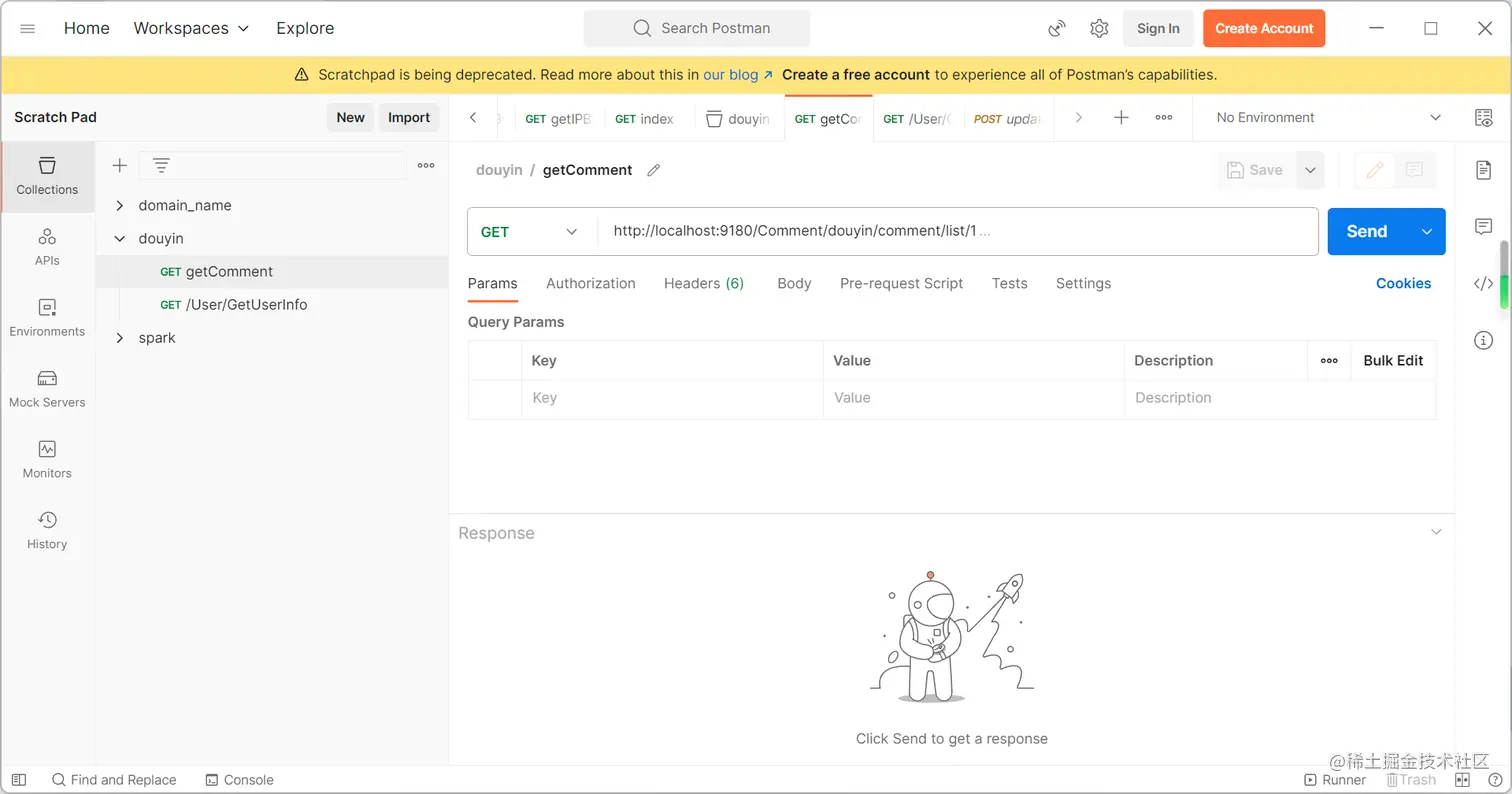Rename request using the pencil icon
Viewport: 1512px width, 794px height.
pyautogui.click(x=654, y=170)
